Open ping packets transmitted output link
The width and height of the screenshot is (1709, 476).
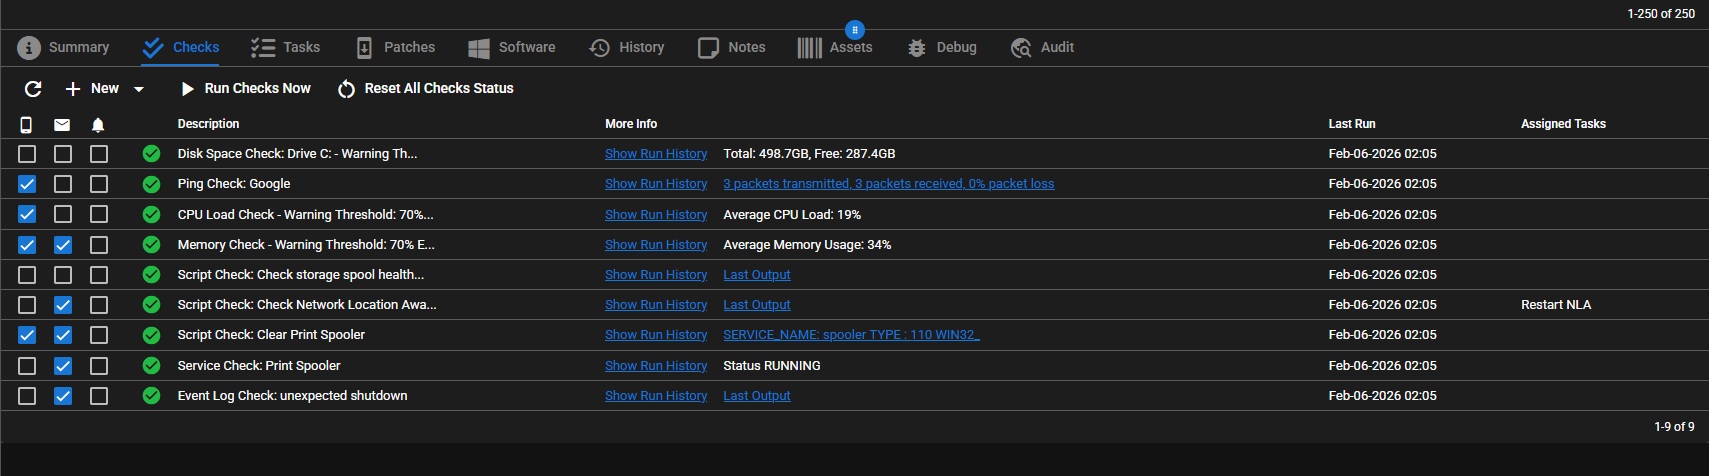click(x=889, y=184)
